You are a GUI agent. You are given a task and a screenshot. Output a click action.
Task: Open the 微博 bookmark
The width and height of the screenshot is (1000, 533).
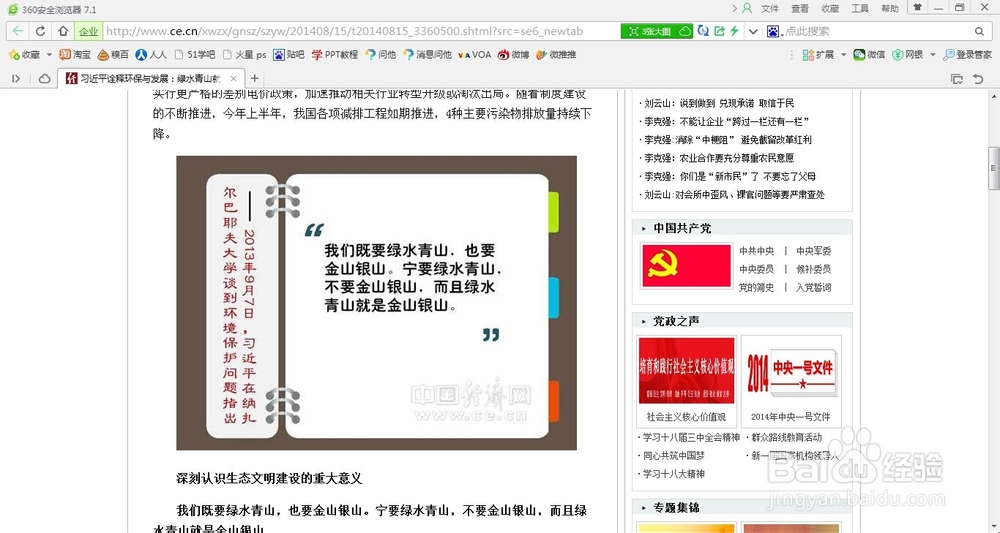[513, 55]
